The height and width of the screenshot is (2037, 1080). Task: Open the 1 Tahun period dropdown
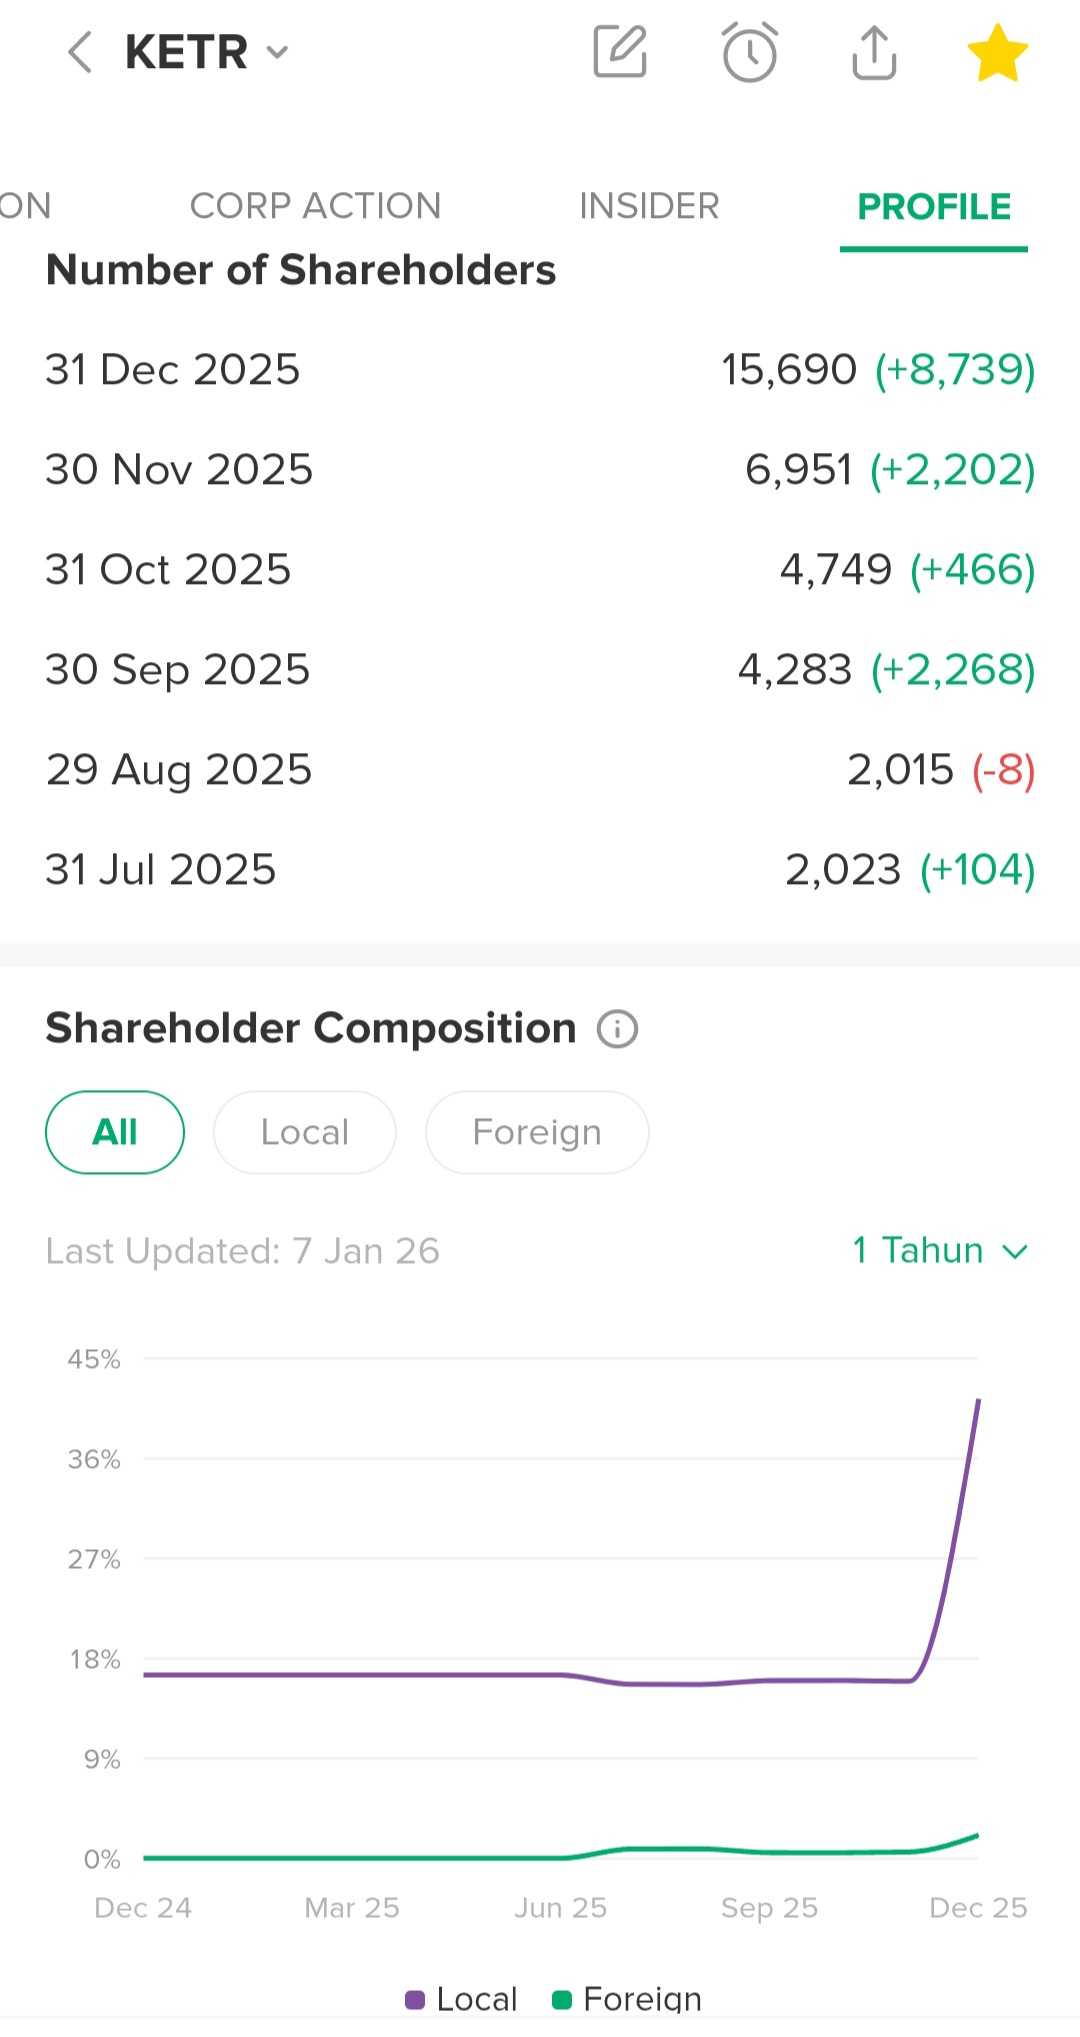tap(918, 1250)
